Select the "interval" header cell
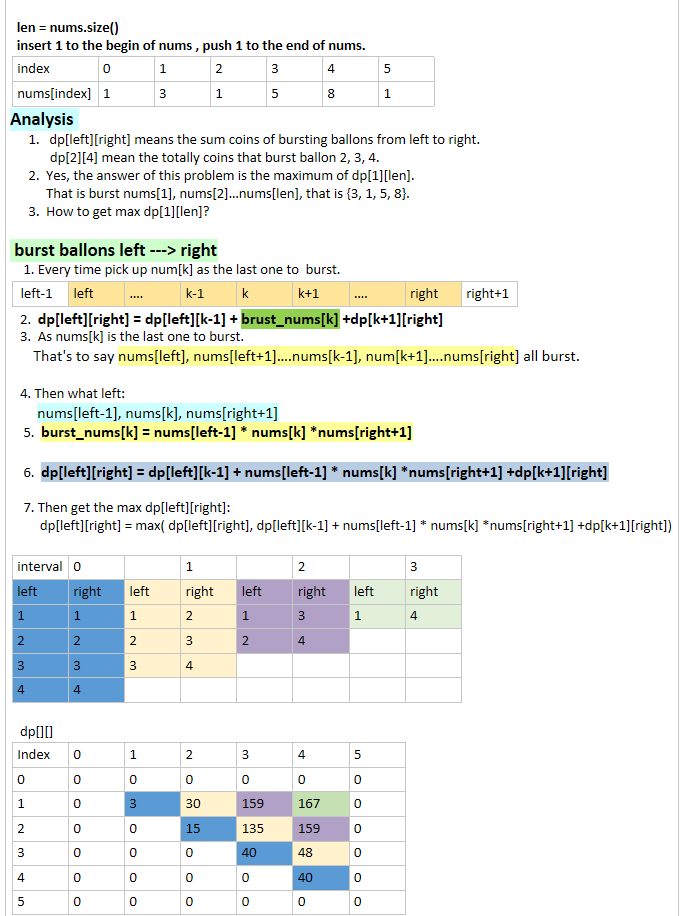This screenshot has width=686, height=916. 40,567
